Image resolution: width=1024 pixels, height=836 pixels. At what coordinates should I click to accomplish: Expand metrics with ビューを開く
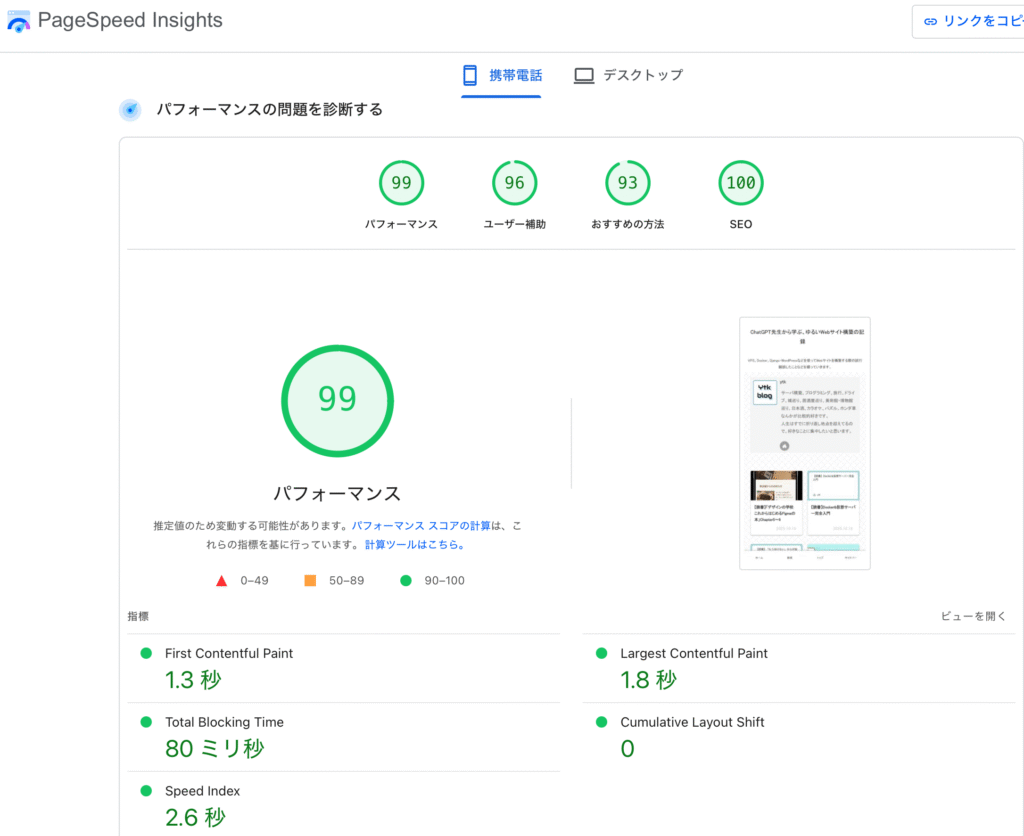coord(973,616)
